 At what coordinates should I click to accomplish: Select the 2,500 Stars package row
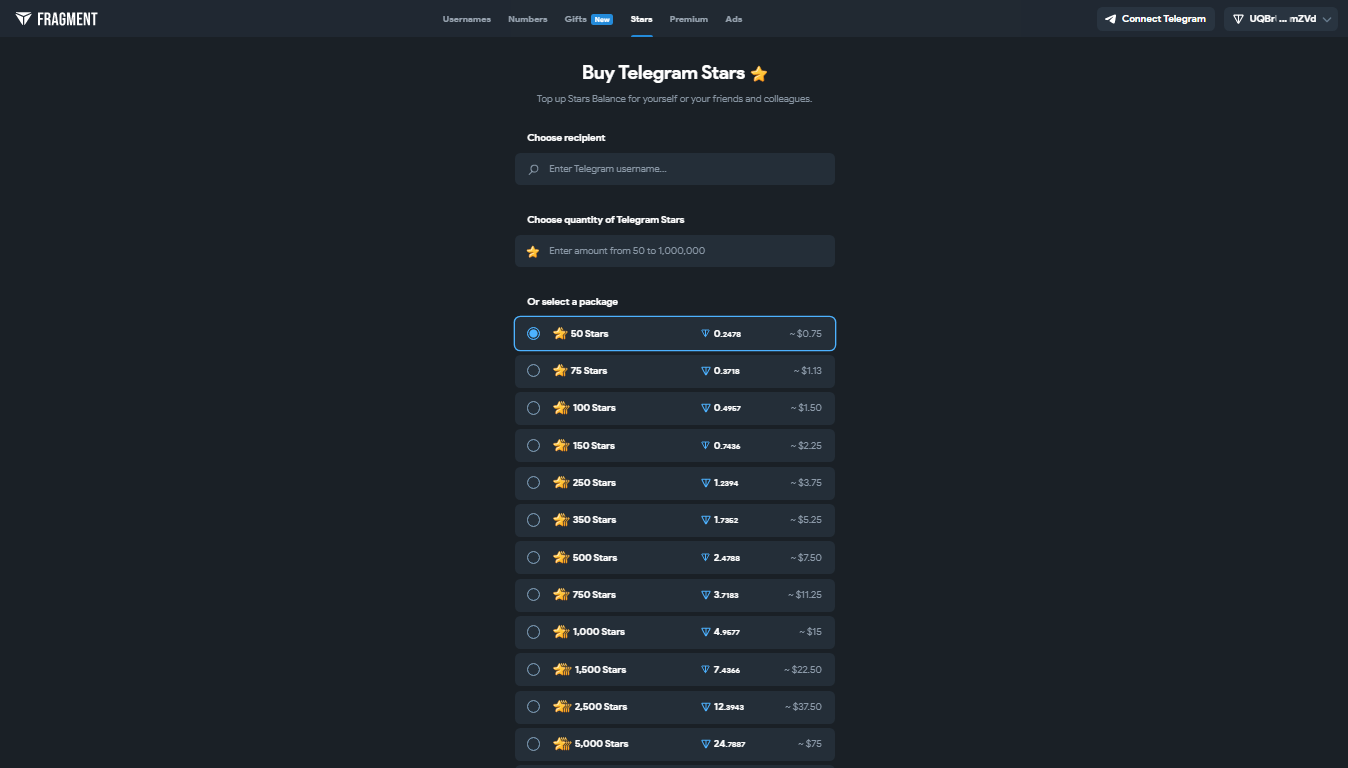click(x=675, y=707)
